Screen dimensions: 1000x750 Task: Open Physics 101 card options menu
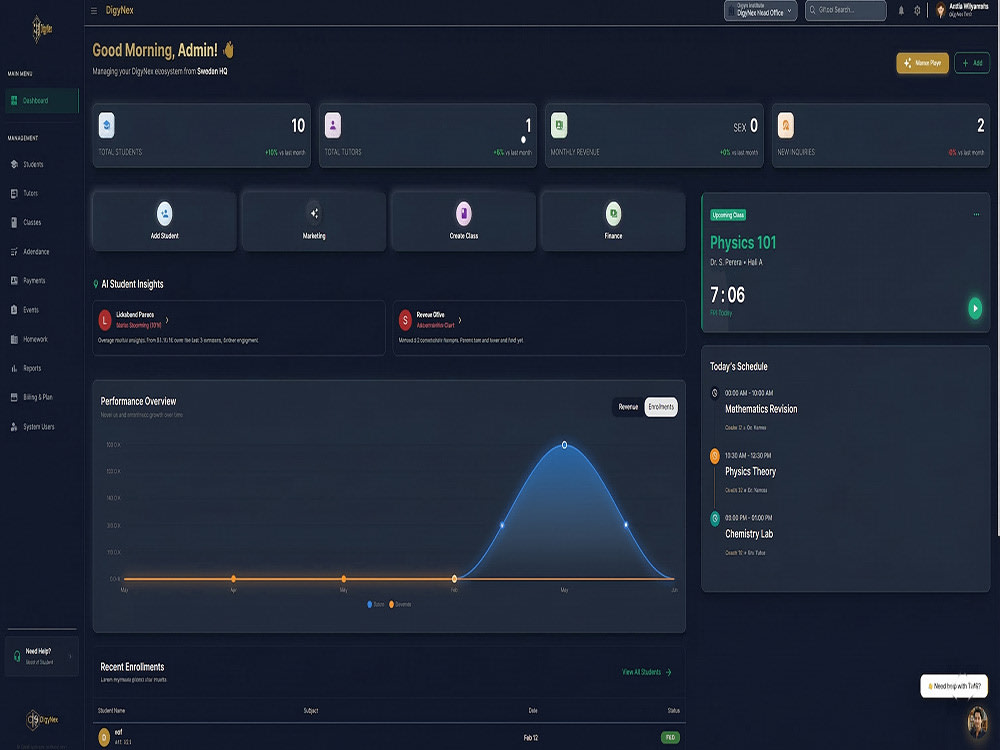coord(976,215)
